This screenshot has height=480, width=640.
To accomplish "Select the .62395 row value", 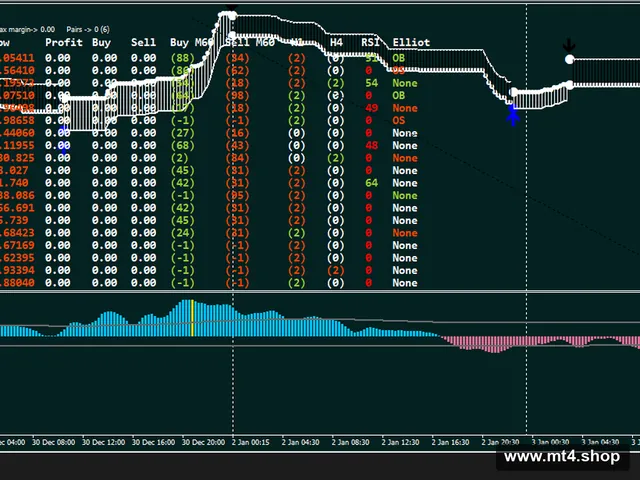I will pos(17,258).
